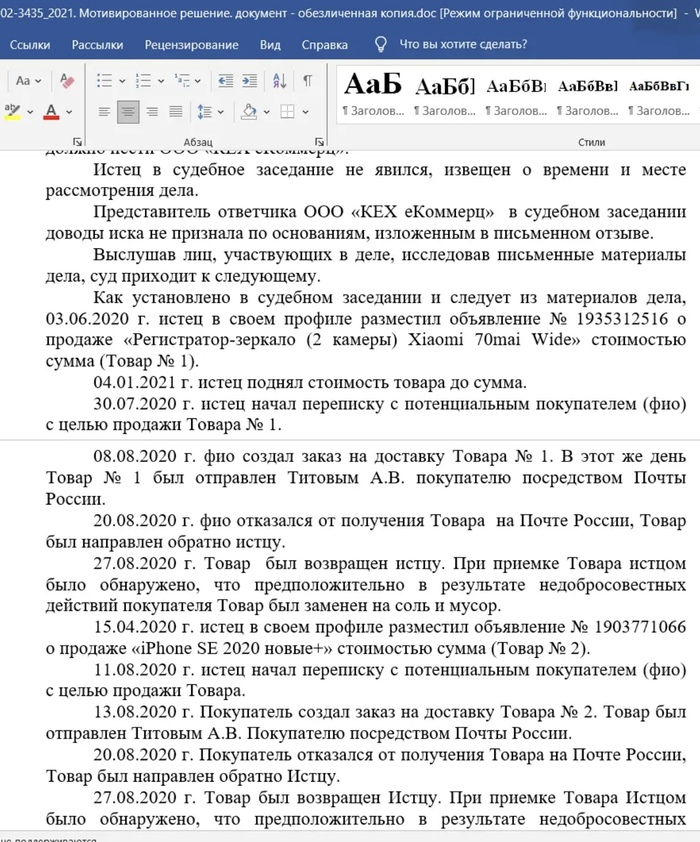This screenshot has height=842, width=700.
Task: Apply bulleted list formatting
Action: pos(105,81)
